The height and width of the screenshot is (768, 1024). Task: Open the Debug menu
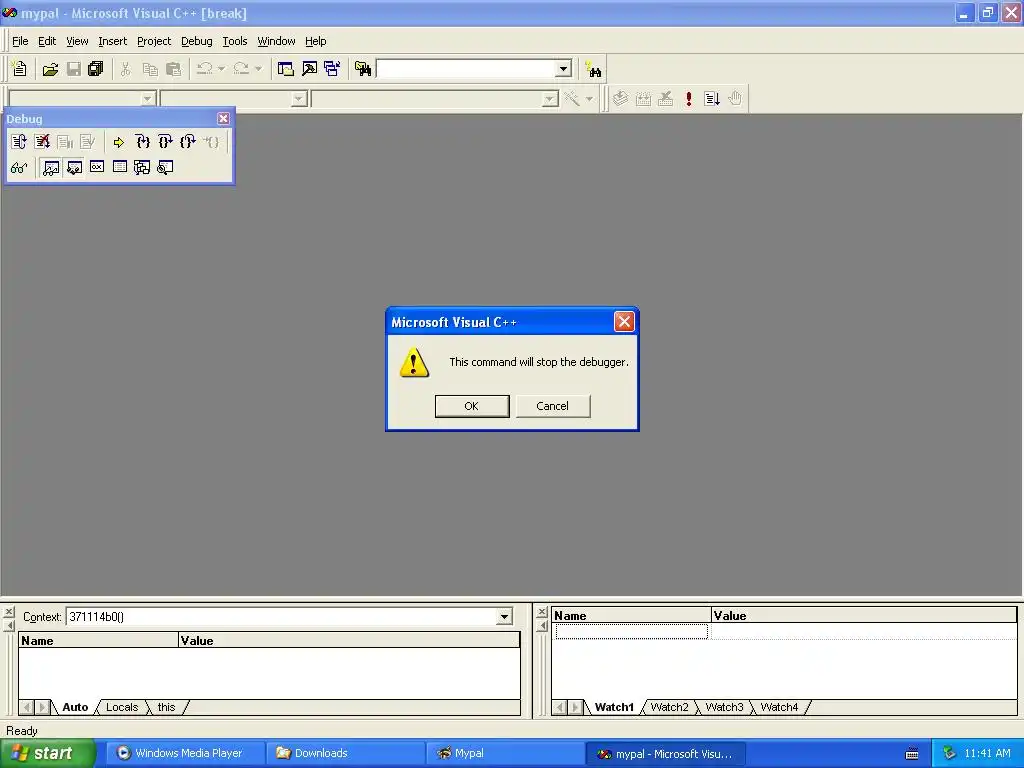tap(197, 41)
